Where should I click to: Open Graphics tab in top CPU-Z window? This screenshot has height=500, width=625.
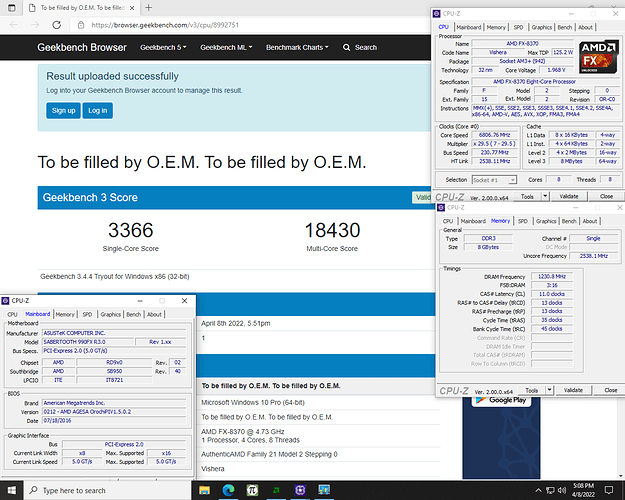[x=542, y=27]
